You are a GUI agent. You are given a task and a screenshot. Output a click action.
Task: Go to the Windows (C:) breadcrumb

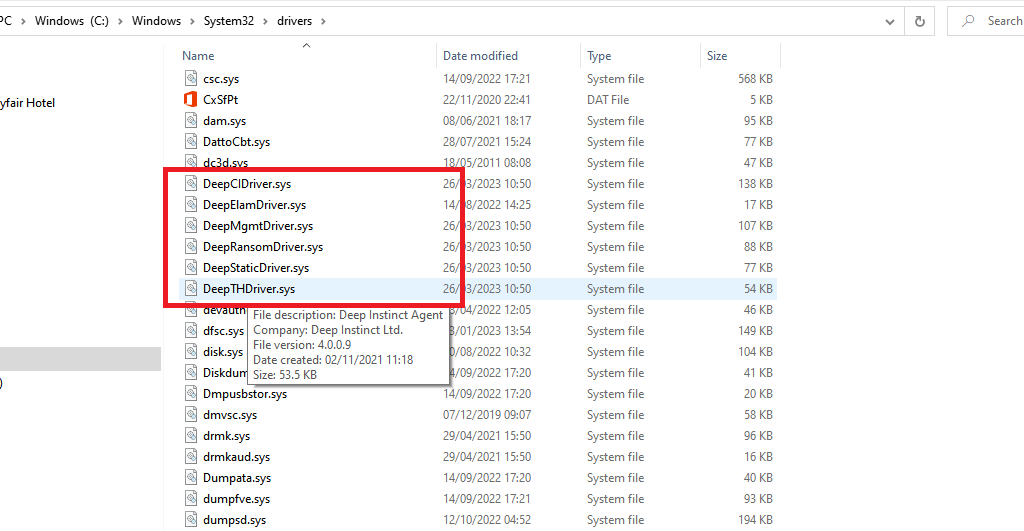click(x=72, y=21)
